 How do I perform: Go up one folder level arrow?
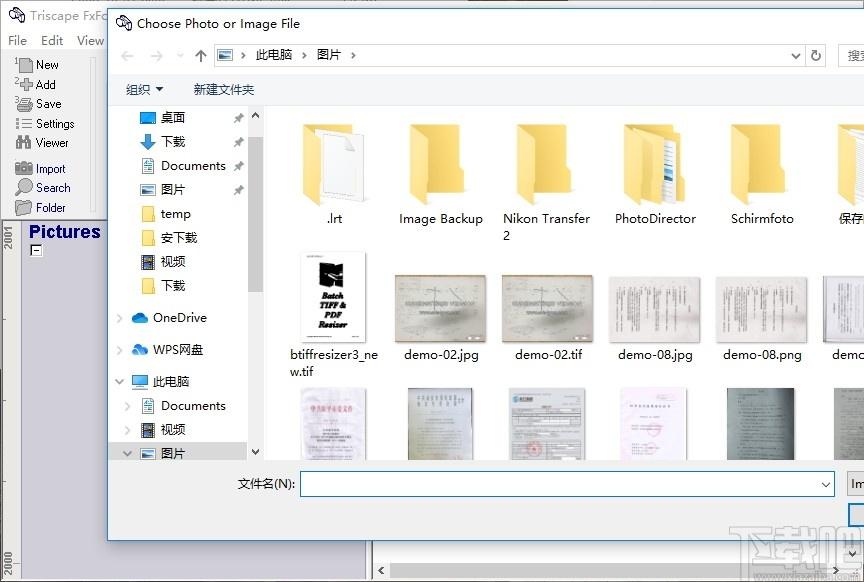pyautogui.click(x=201, y=56)
